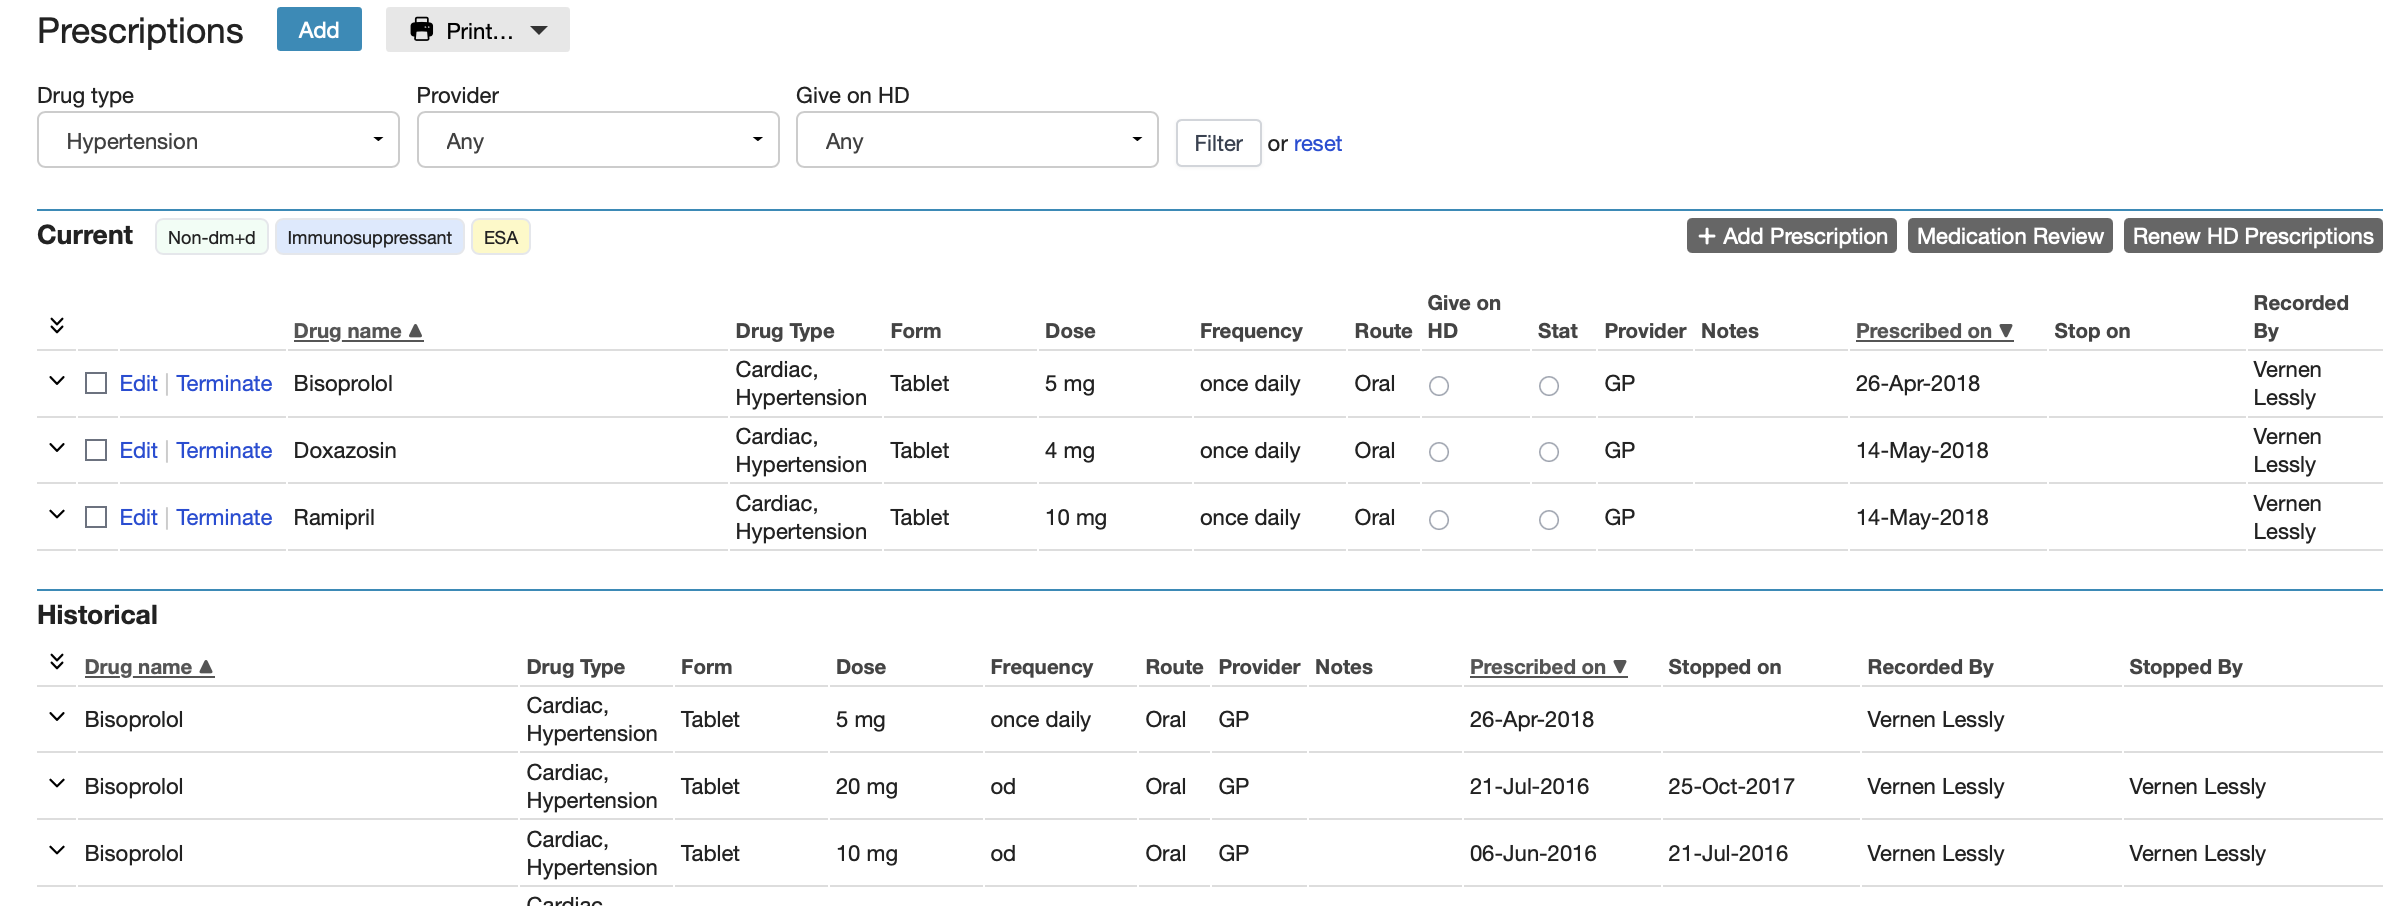Select the ESA tag

point(500,237)
